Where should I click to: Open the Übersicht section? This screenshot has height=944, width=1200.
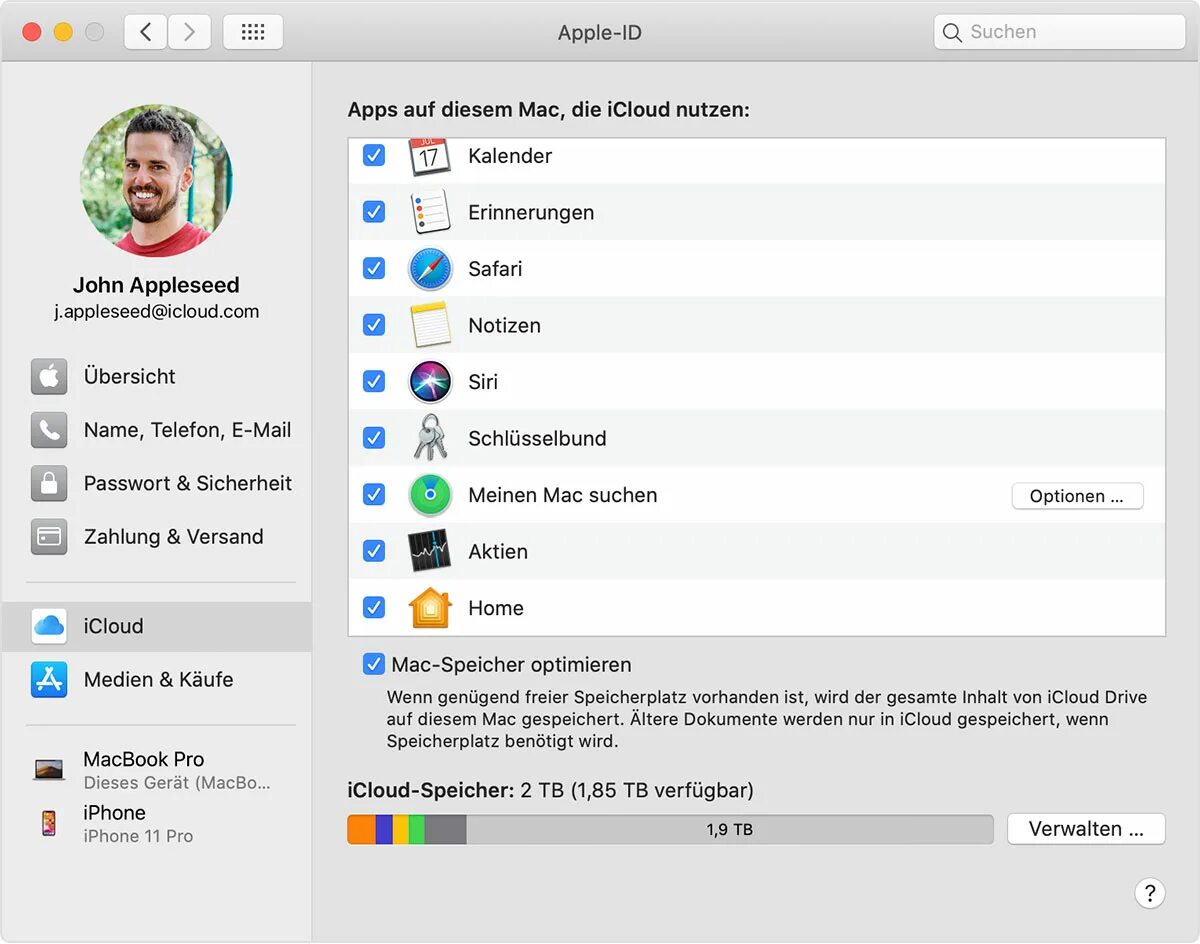(x=157, y=377)
